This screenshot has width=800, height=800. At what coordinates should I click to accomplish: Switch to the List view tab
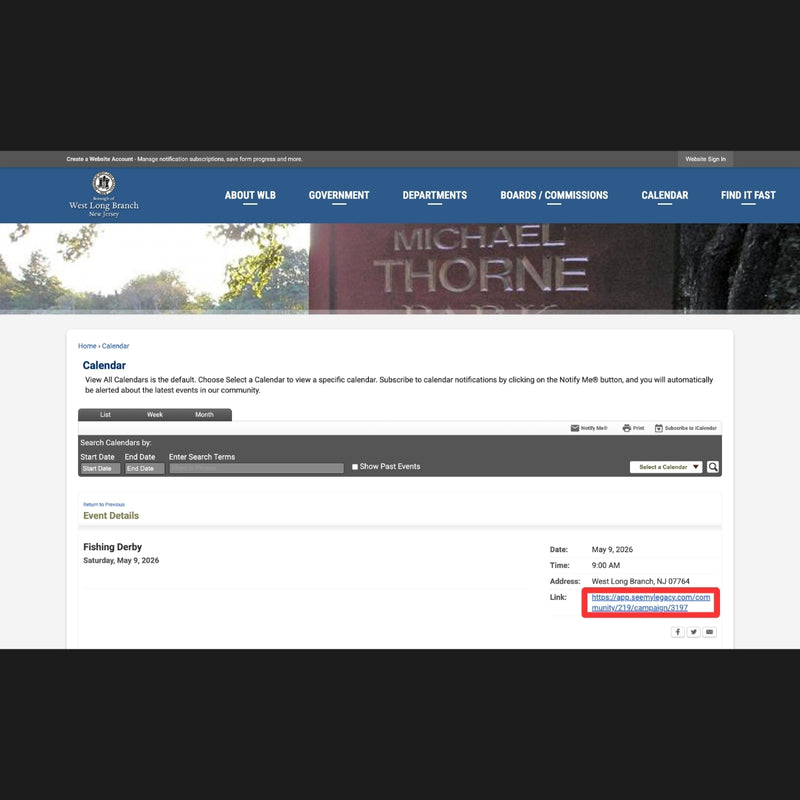pos(105,415)
